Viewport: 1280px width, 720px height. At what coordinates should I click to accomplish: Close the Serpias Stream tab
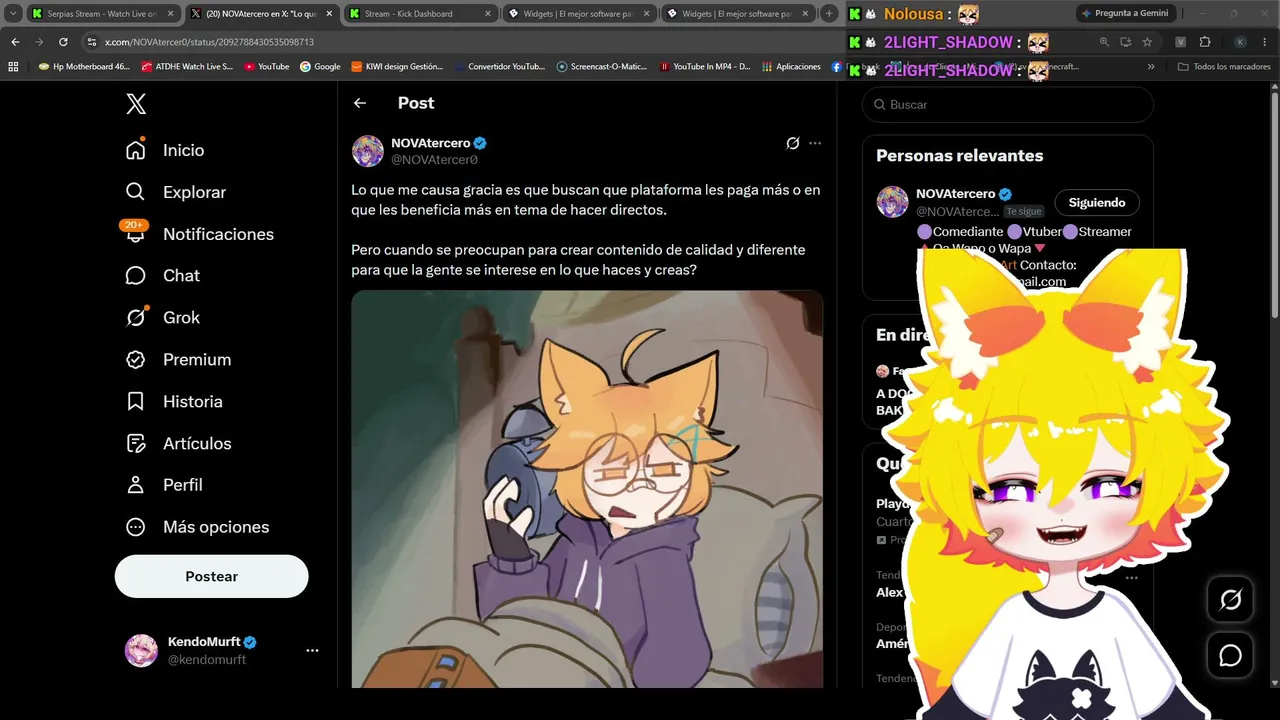(x=170, y=14)
